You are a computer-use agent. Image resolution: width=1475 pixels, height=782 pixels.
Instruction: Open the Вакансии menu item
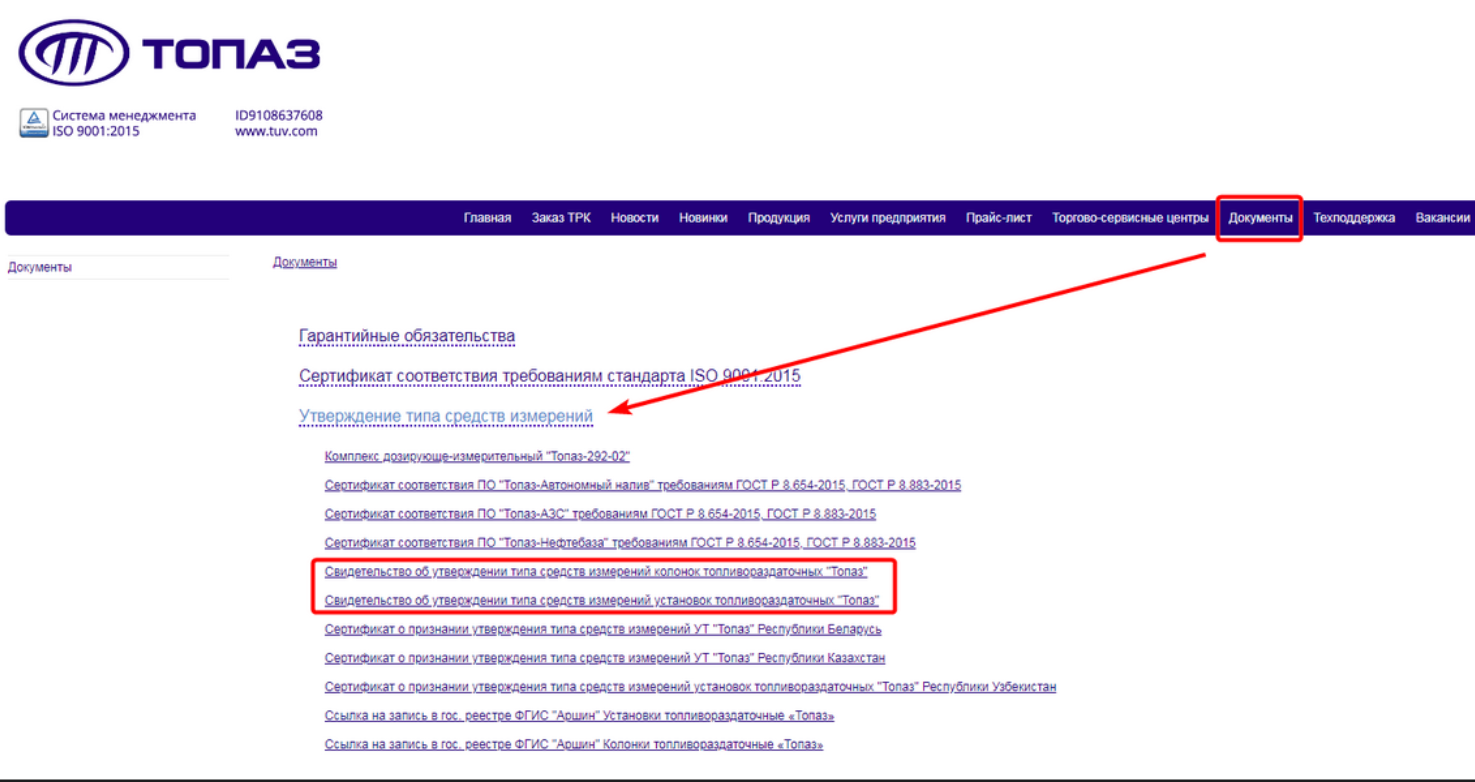(x=1443, y=218)
